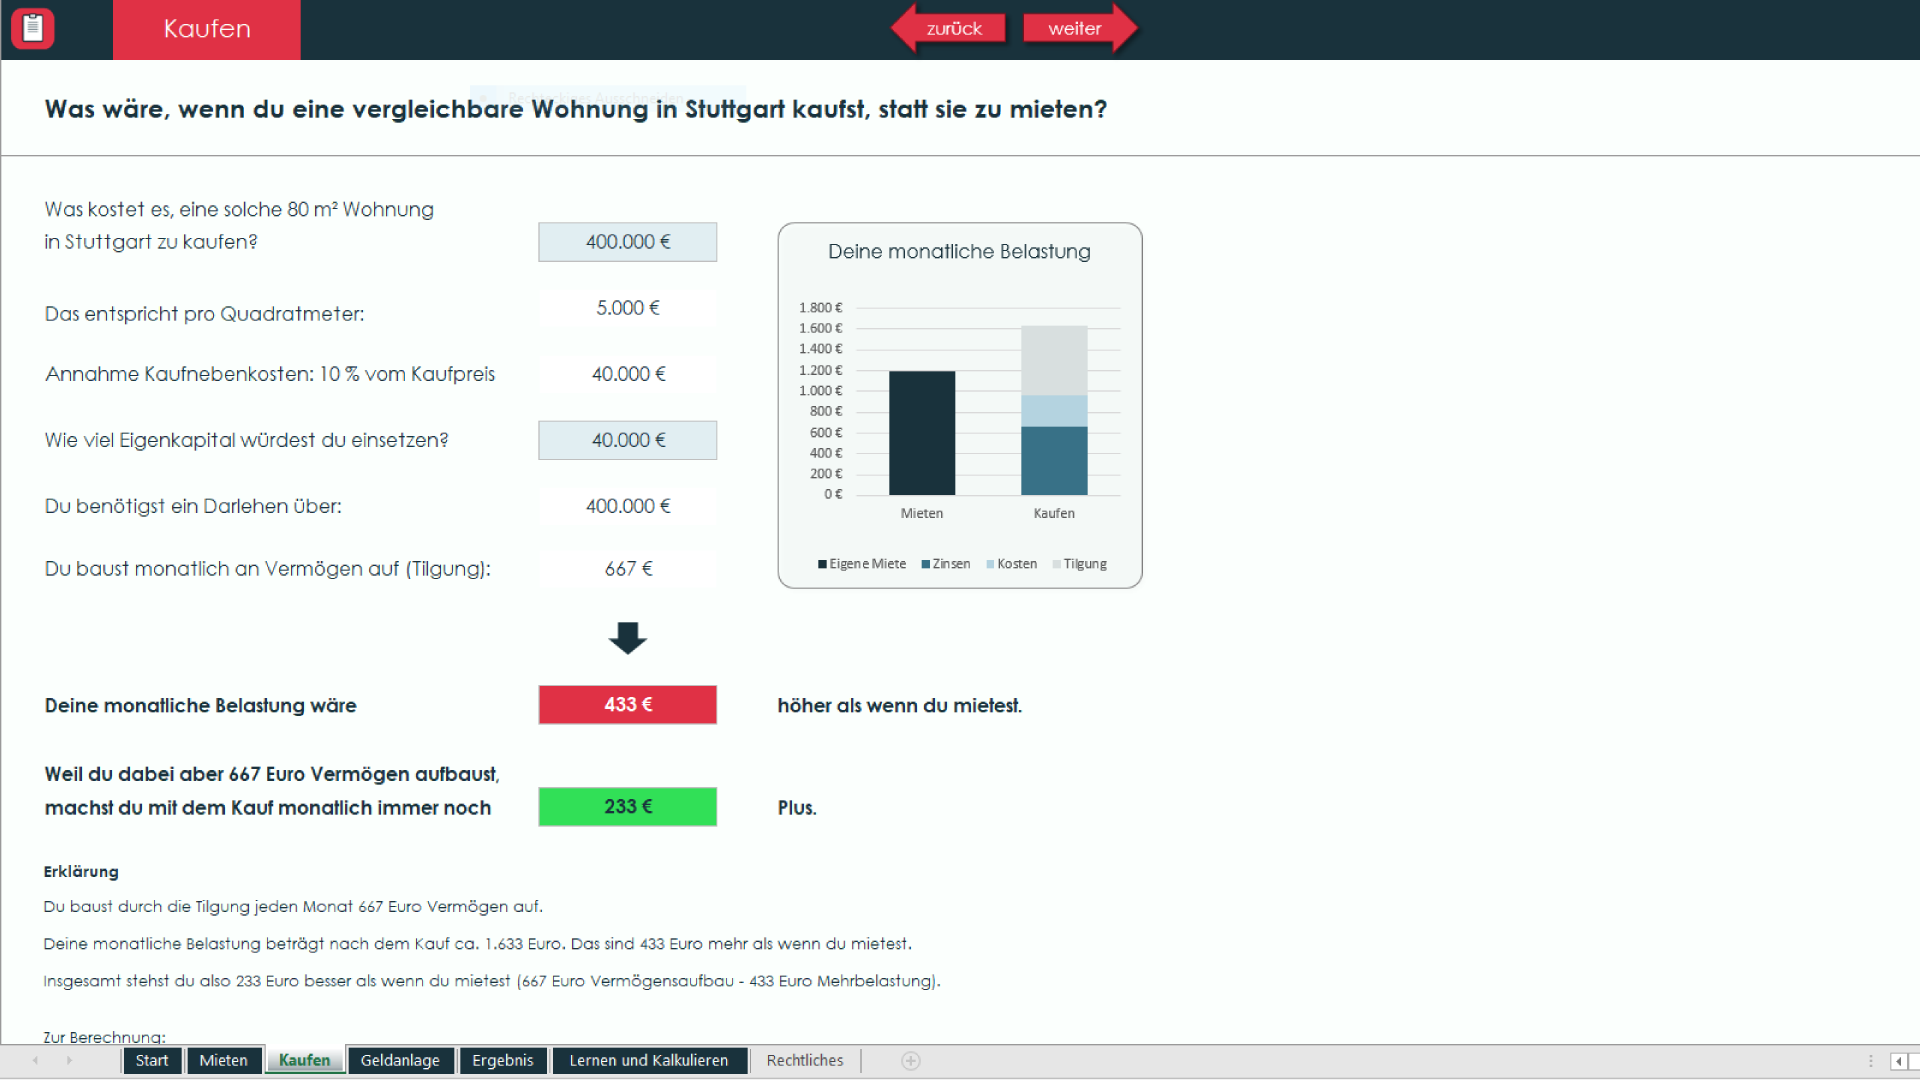The width and height of the screenshot is (1920, 1080).
Task: Click the 40.000 € Kaufnebenkosten value
Action: [x=627, y=374]
